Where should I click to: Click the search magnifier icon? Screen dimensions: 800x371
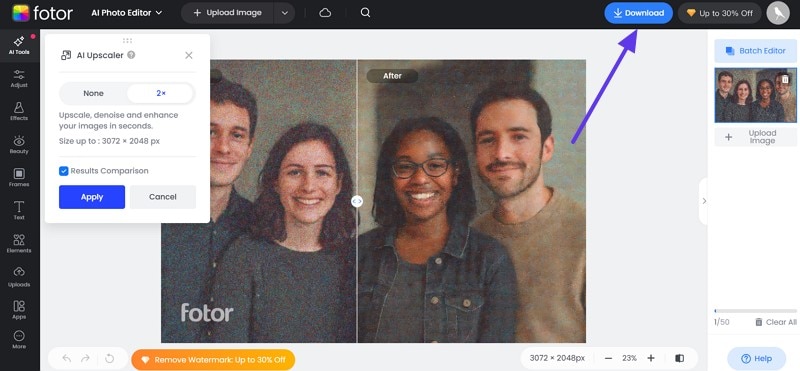tap(365, 13)
